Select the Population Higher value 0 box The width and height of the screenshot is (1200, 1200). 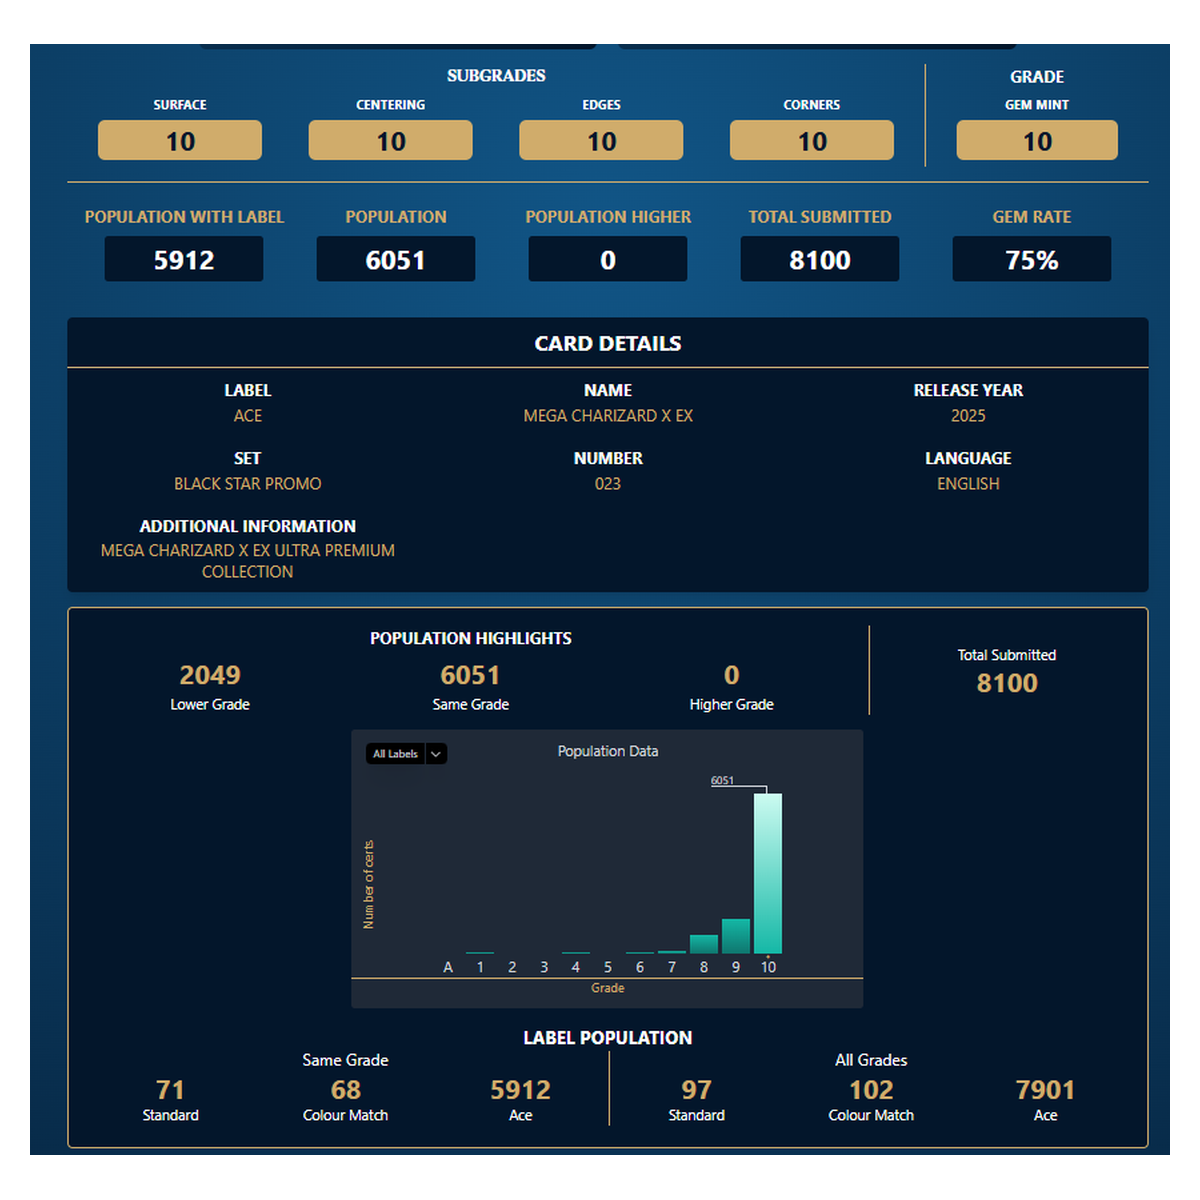608,259
